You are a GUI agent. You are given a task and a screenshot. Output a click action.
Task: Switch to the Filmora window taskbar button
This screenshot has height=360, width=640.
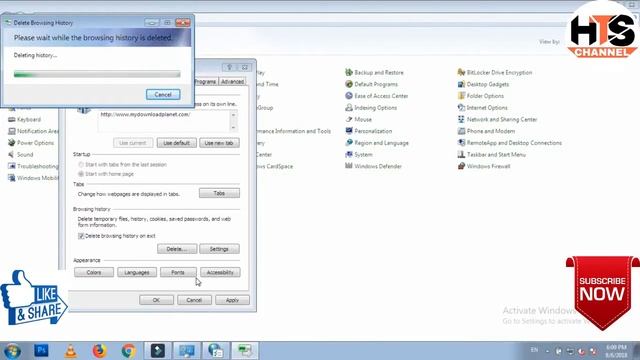click(x=158, y=351)
